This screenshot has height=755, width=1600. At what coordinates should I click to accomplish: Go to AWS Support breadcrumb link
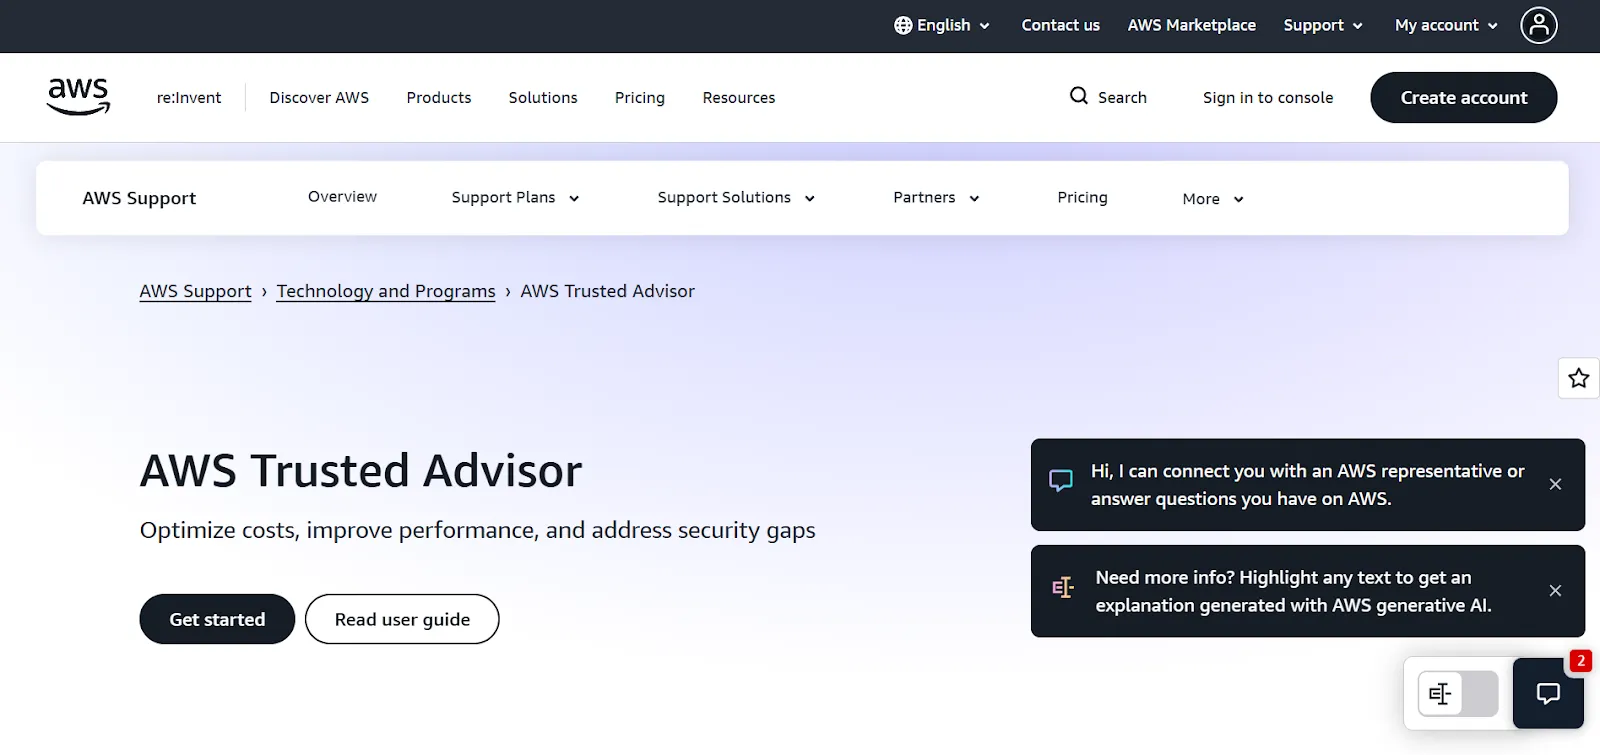click(195, 291)
